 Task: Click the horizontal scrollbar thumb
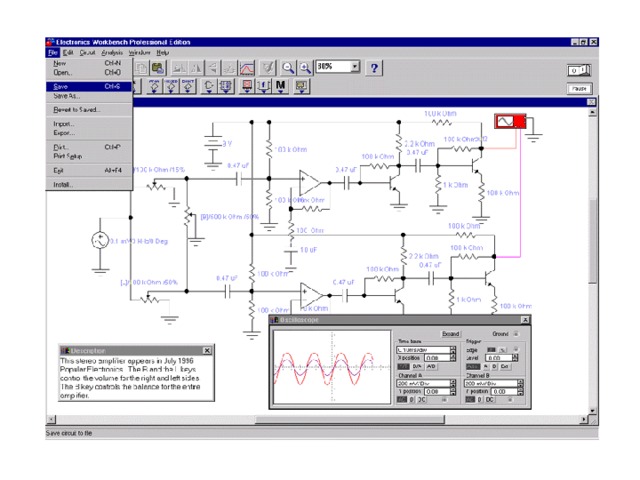click(x=350, y=420)
